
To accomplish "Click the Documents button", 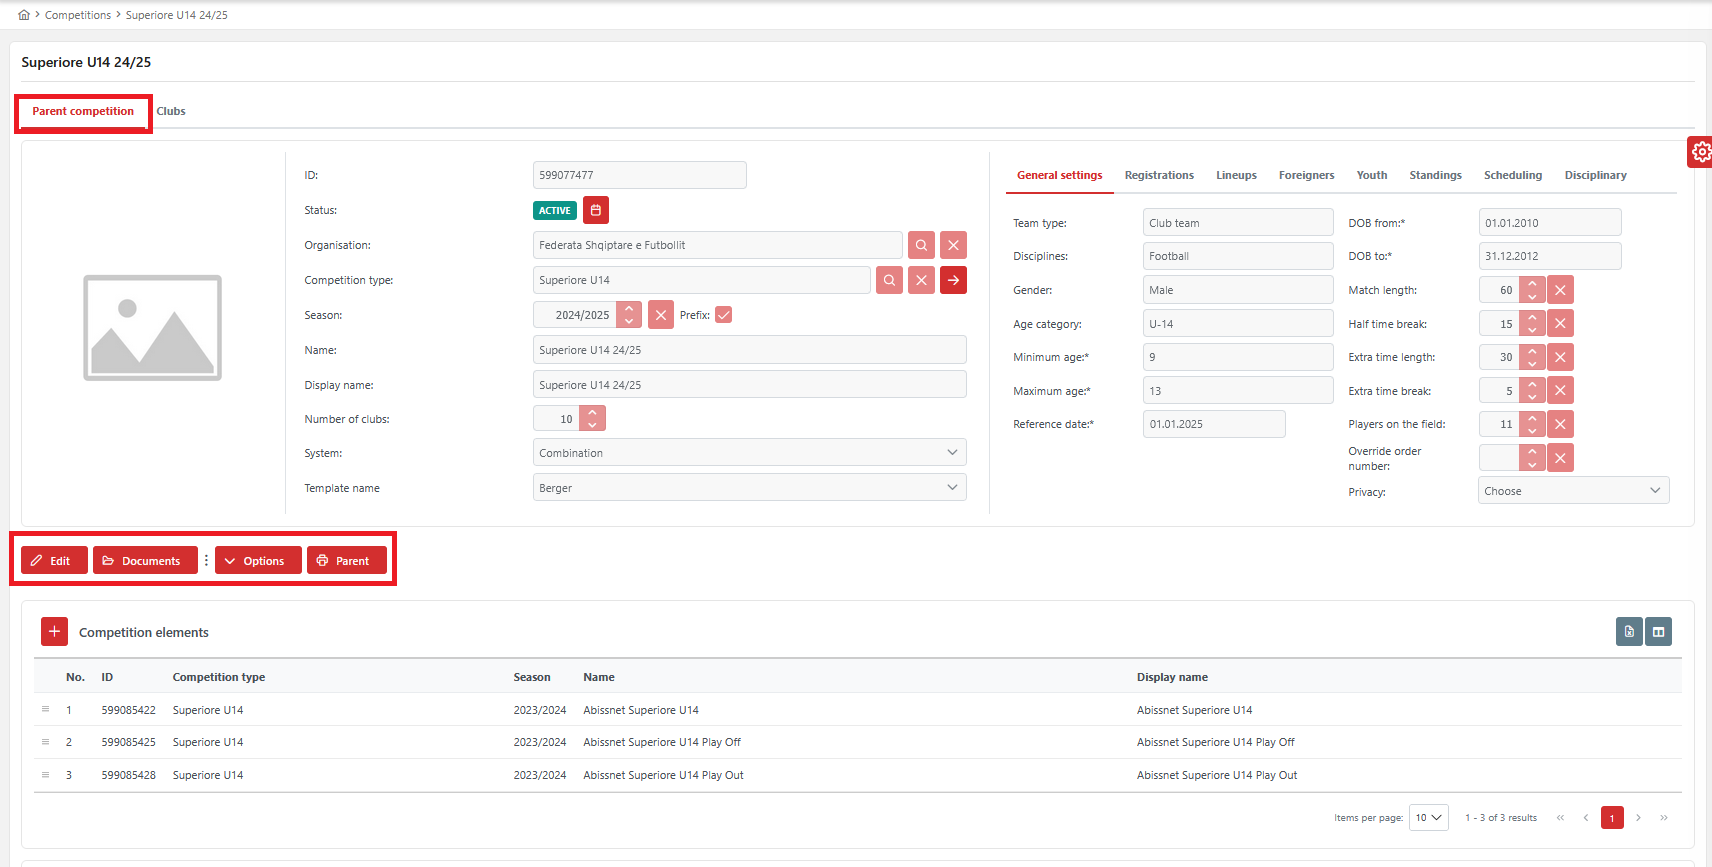I will point(144,561).
